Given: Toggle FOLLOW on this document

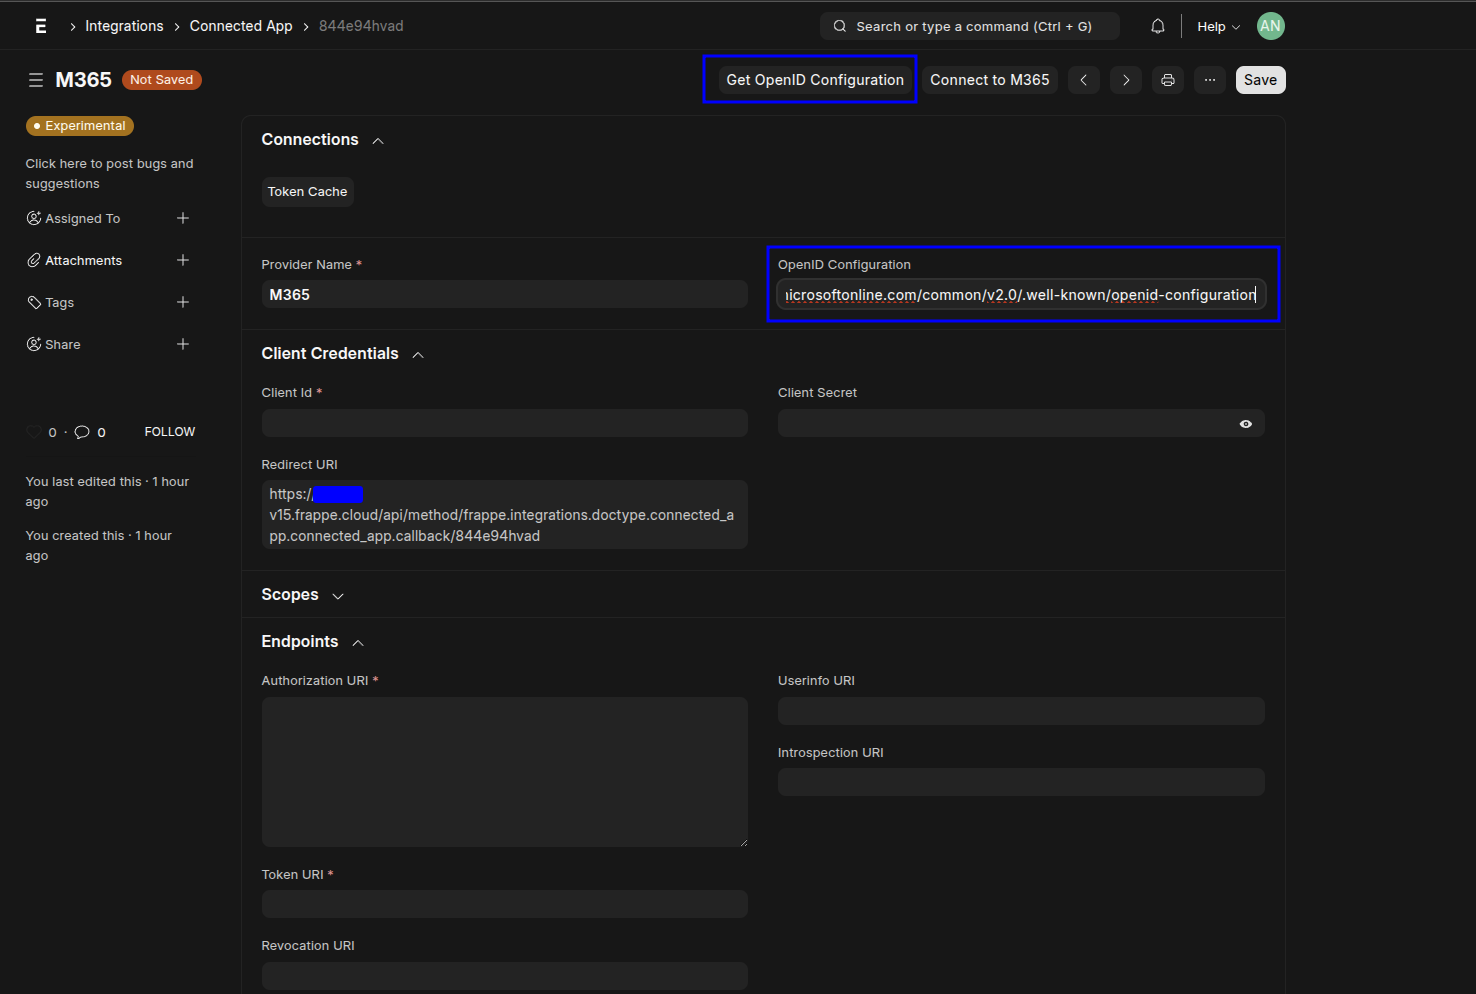Looking at the screenshot, I should point(170,432).
